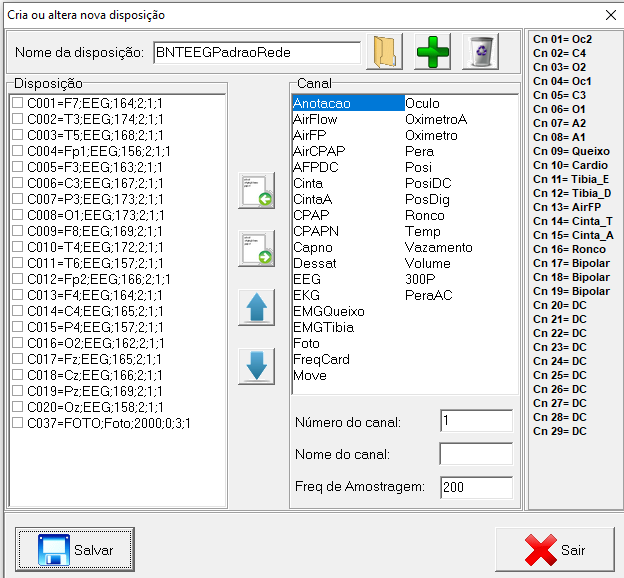Click the recycle bin delete icon
Image resolution: width=624 pixels, height=578 pixels.
[480, 52]
